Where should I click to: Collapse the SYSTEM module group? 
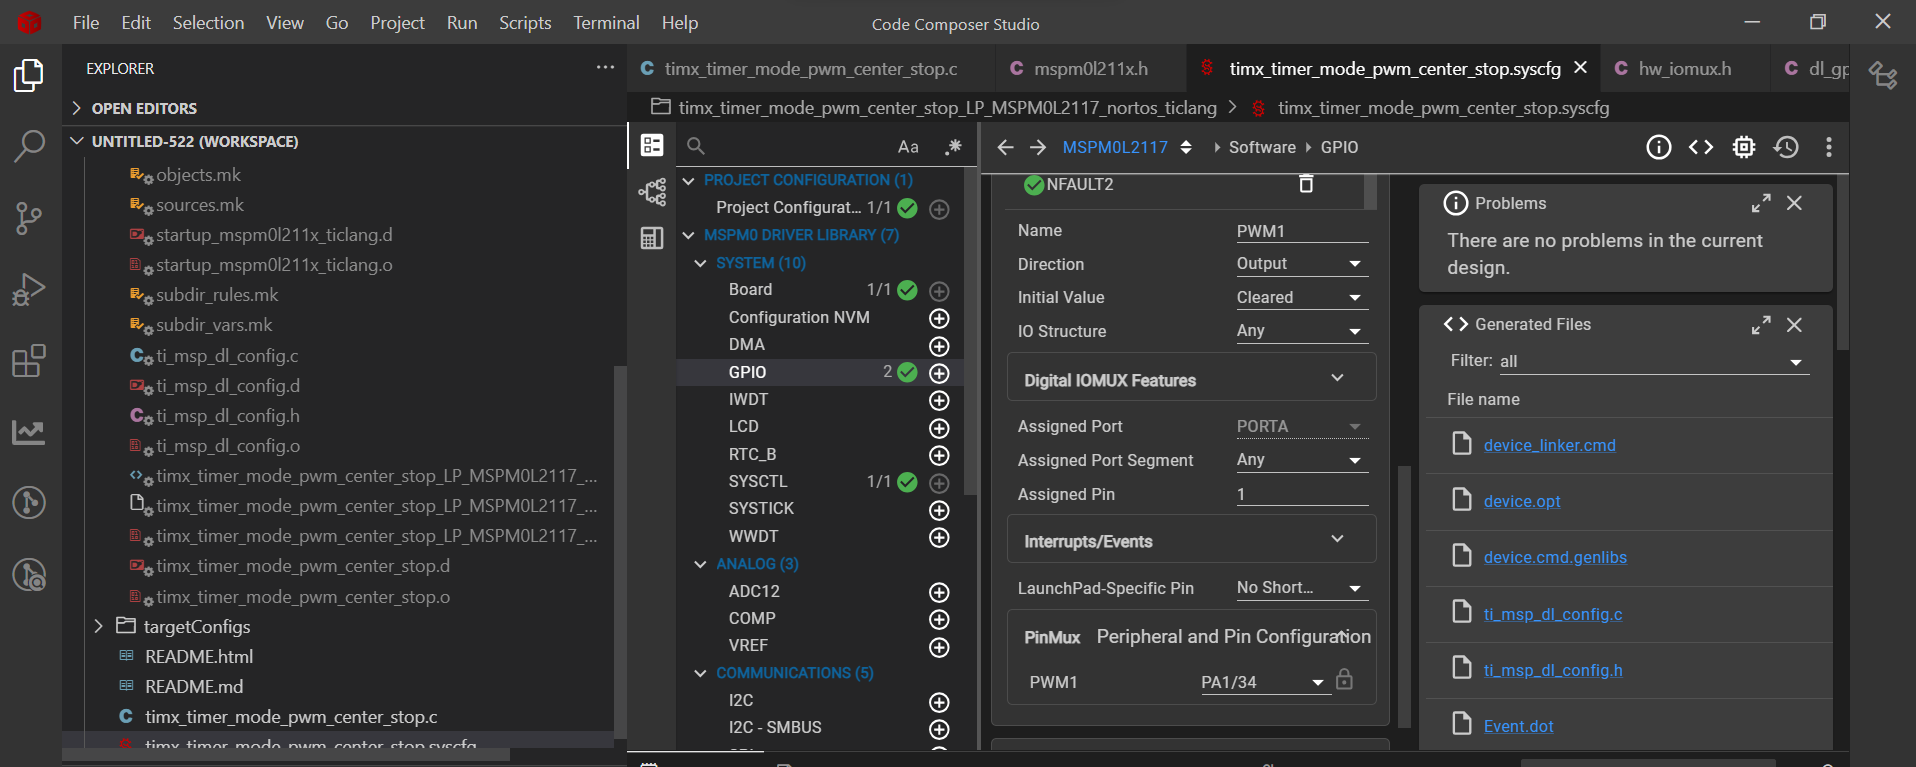click(x=700, y=263)
